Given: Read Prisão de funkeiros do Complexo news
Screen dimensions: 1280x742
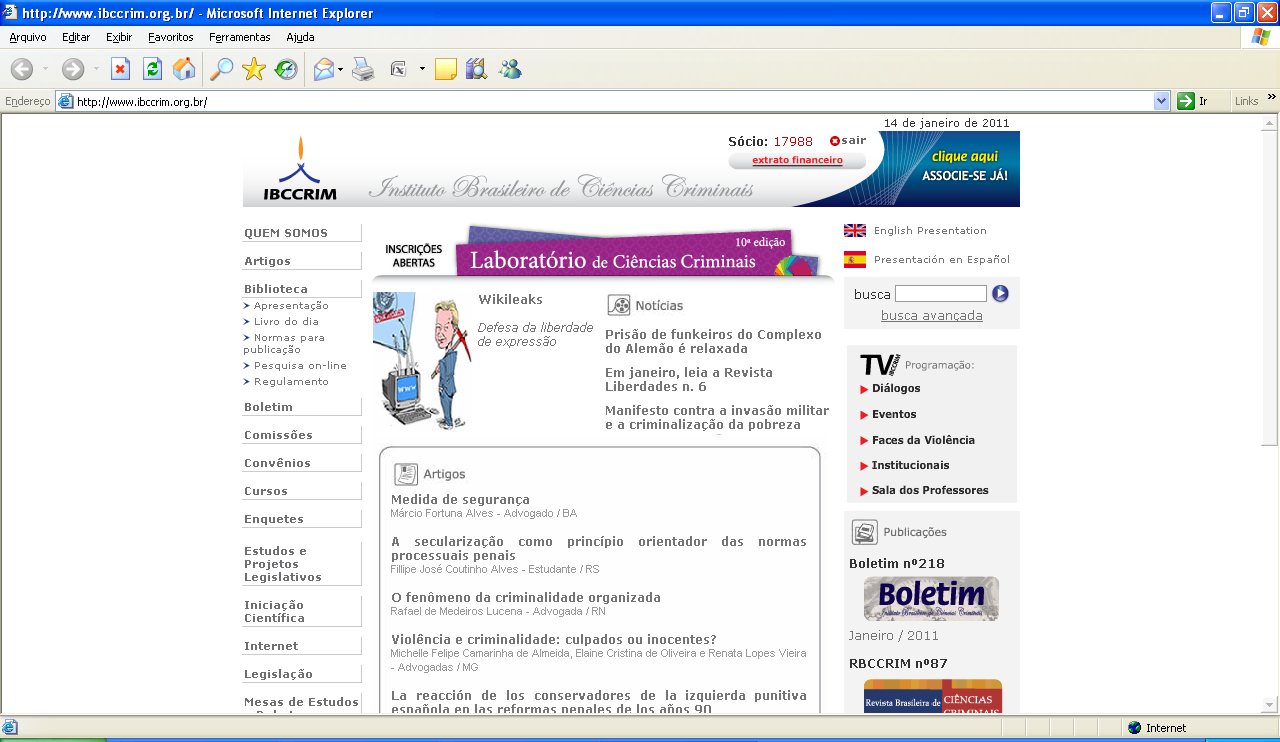Looking at the screenshot, I should click(x=713, y=342).
